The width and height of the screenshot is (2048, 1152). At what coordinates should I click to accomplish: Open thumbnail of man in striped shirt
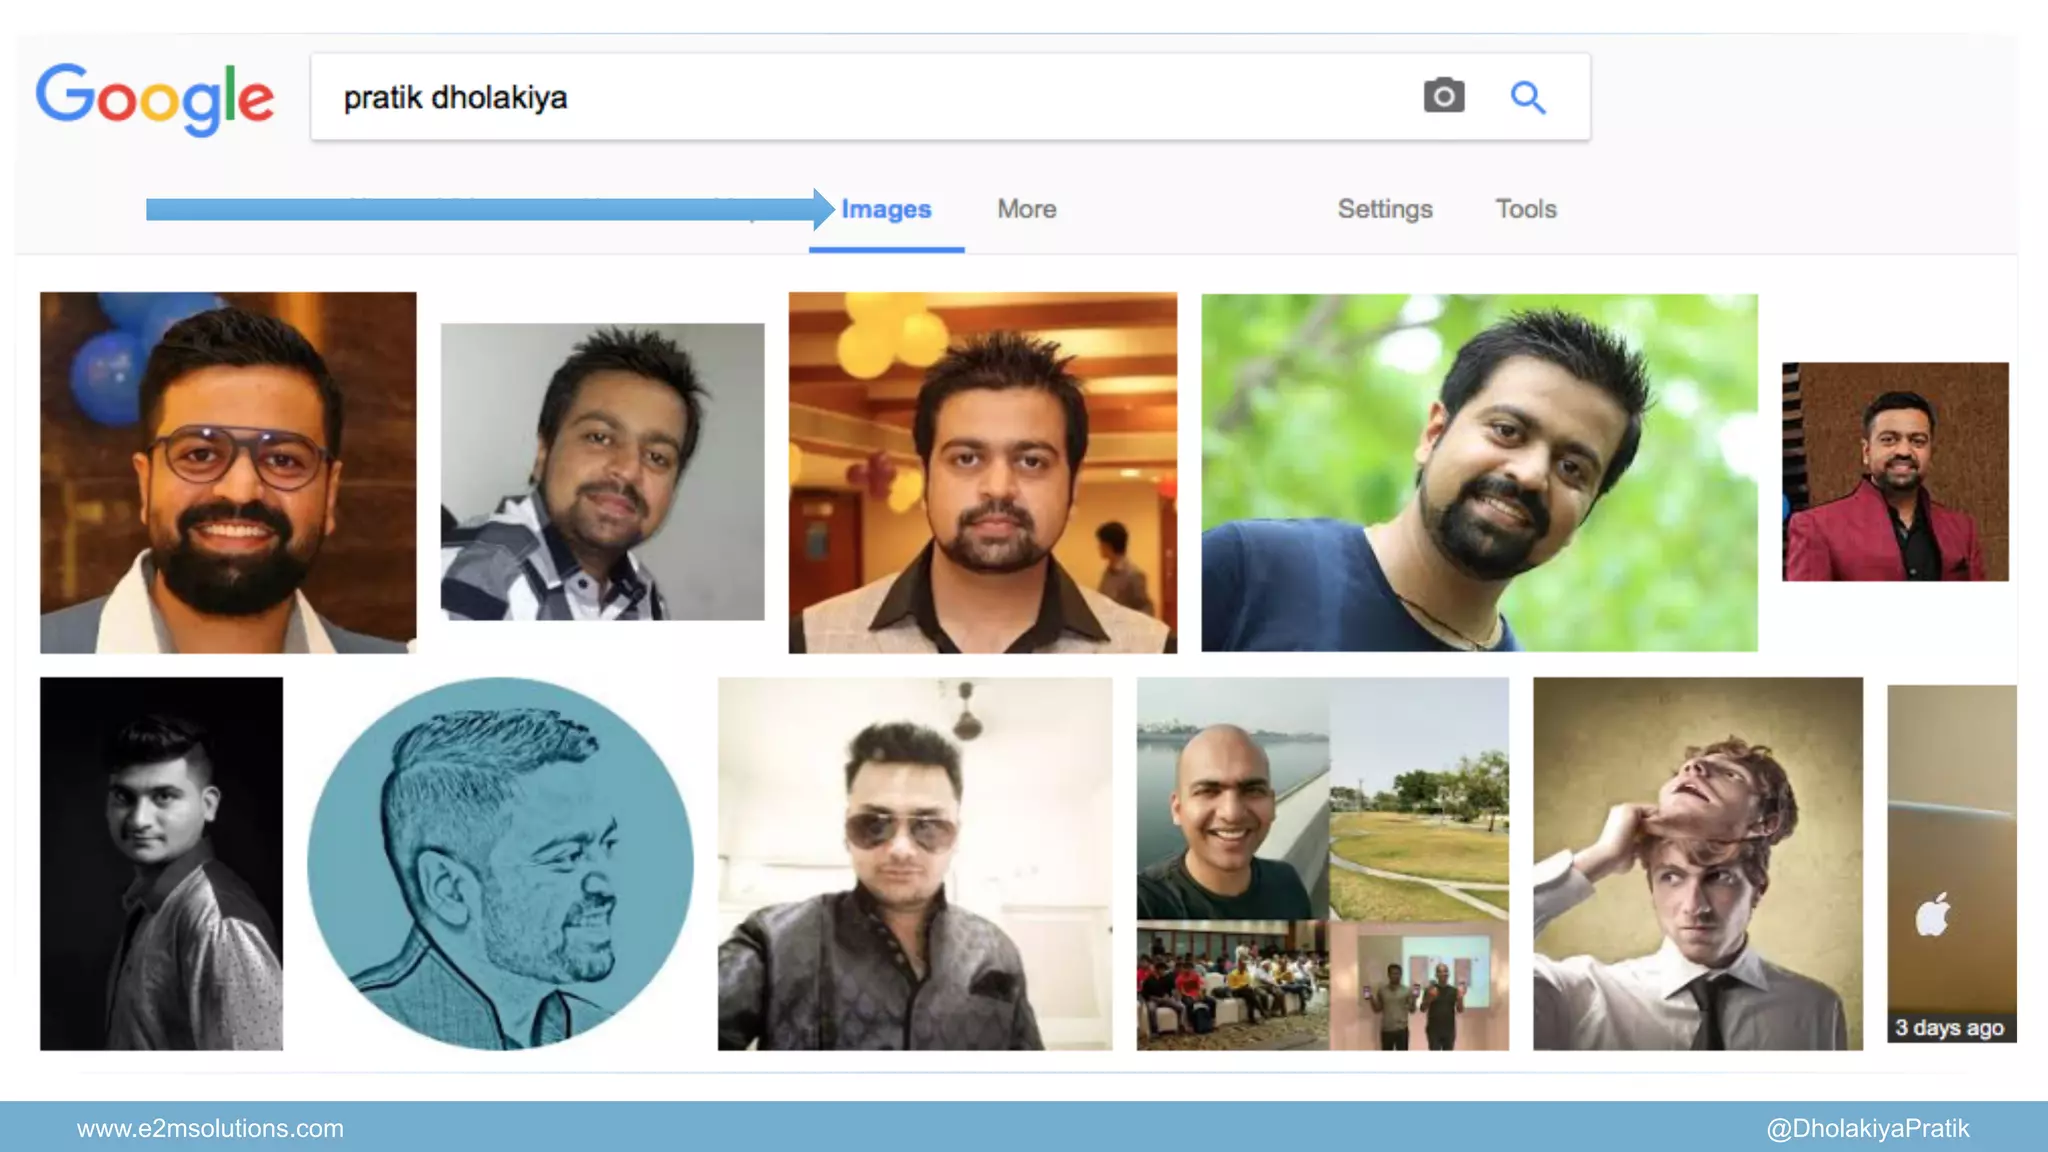[602, 471]
